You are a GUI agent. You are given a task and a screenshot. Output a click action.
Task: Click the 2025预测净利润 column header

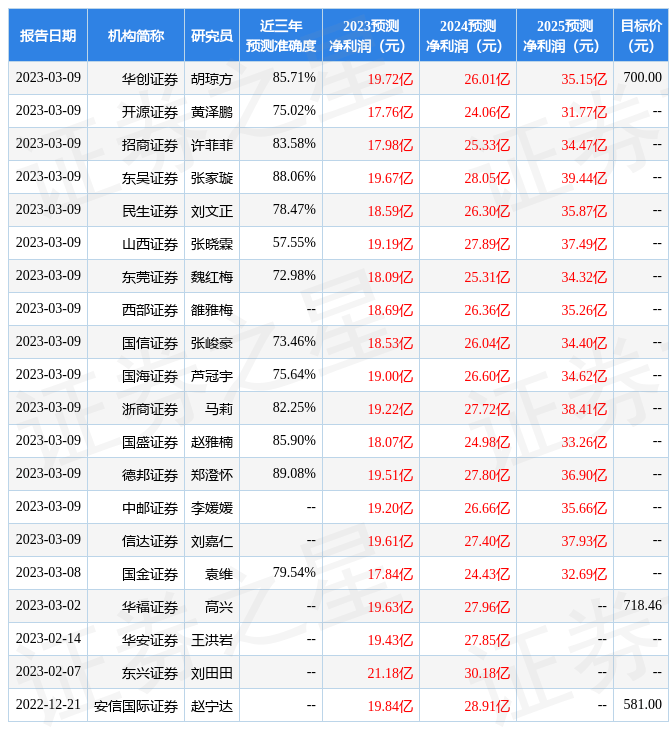click(x=564, y=35)
